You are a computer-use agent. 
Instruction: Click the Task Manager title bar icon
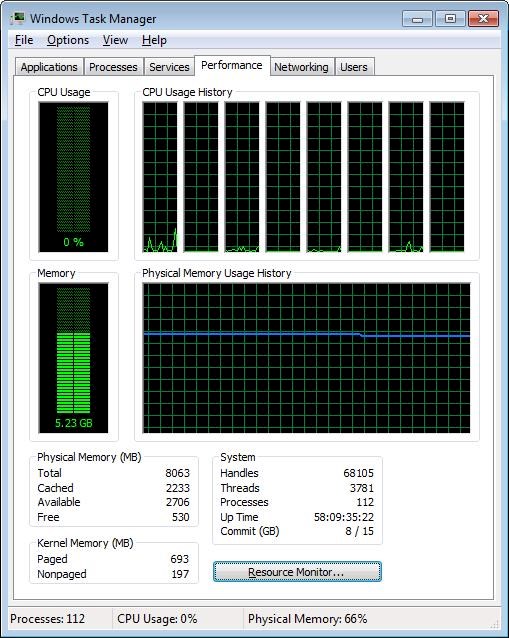[17, 19]
